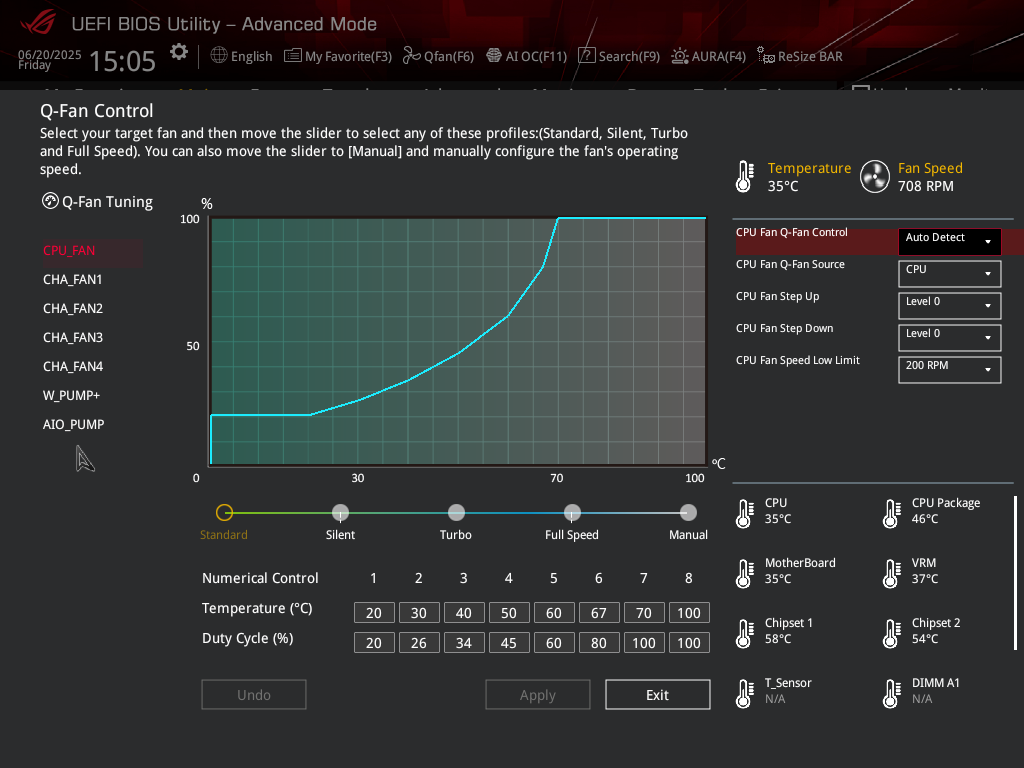This screenshot has width=1024, height=768.
Task: Click the Qfan(F6) text in the header
Action: tap(449, 56)
